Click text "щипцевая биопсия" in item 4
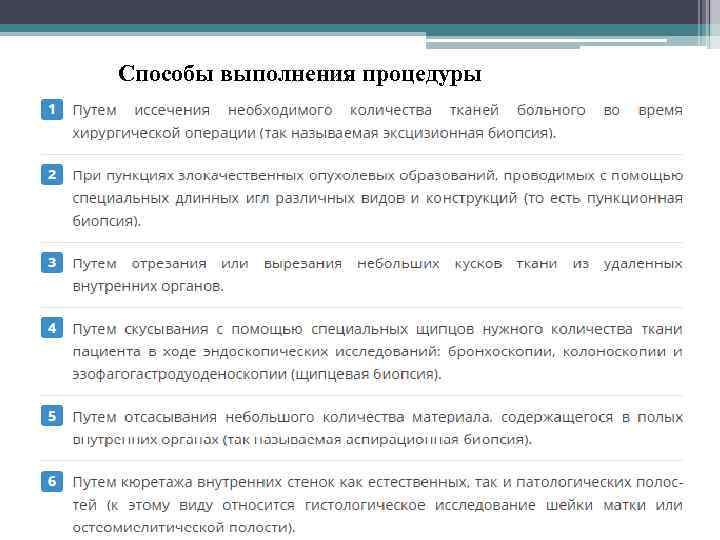The image size is (720, 540). pos(365,374)
